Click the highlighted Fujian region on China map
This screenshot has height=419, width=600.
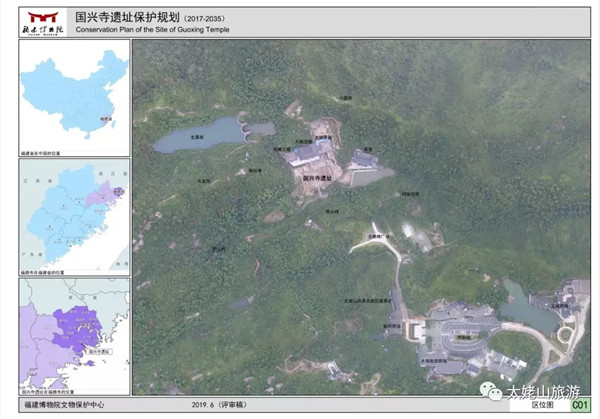tap(106, 119)
